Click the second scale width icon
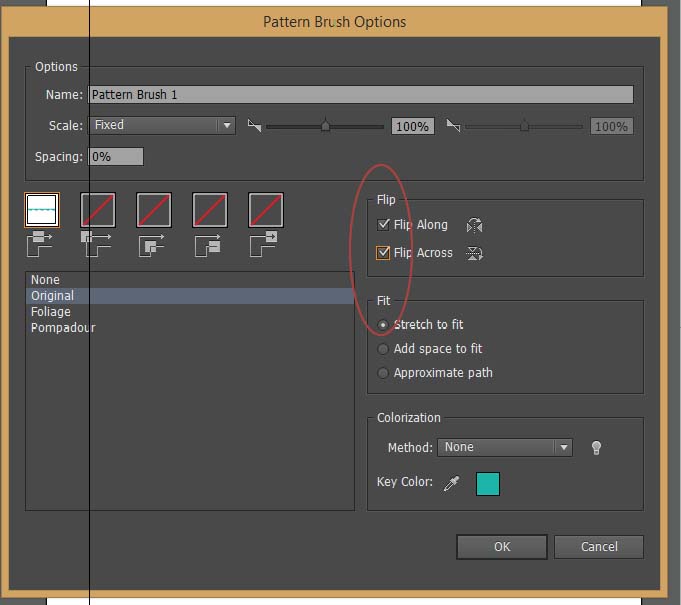The width and height of the screenshot is (681, 605). (453, 126)
